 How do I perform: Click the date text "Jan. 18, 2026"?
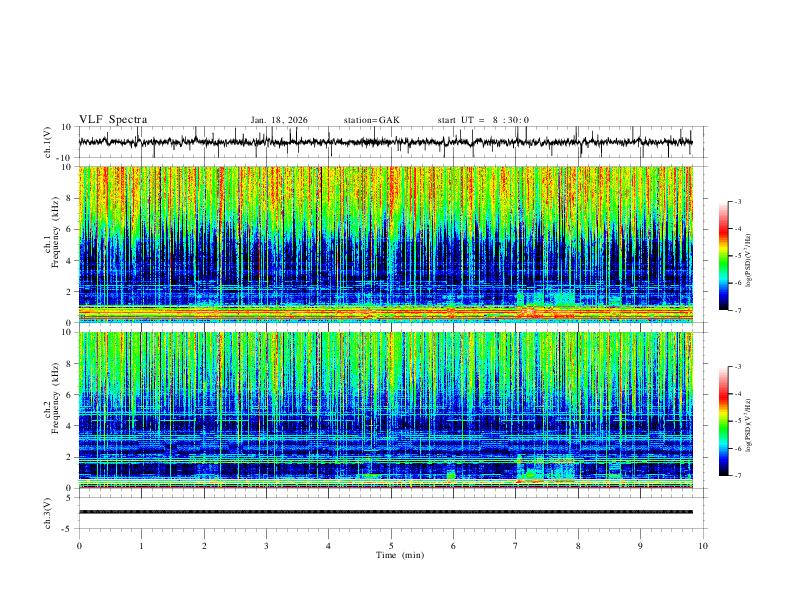click(279, 120)
